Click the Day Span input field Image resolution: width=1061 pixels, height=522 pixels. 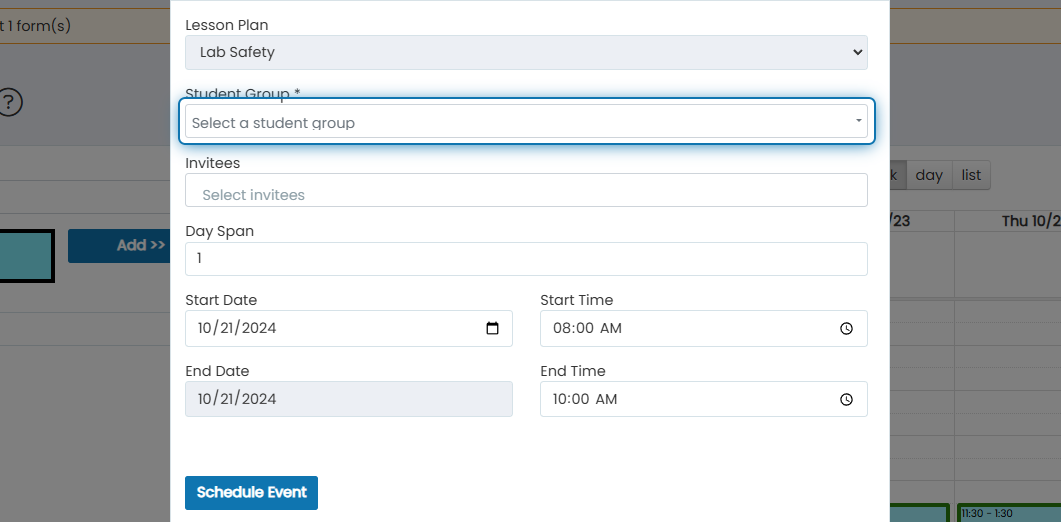(526, 259)
